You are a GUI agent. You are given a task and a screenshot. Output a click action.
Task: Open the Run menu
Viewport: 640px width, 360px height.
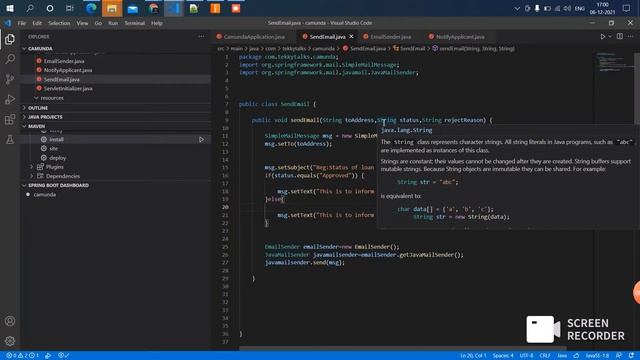point(113,23)
